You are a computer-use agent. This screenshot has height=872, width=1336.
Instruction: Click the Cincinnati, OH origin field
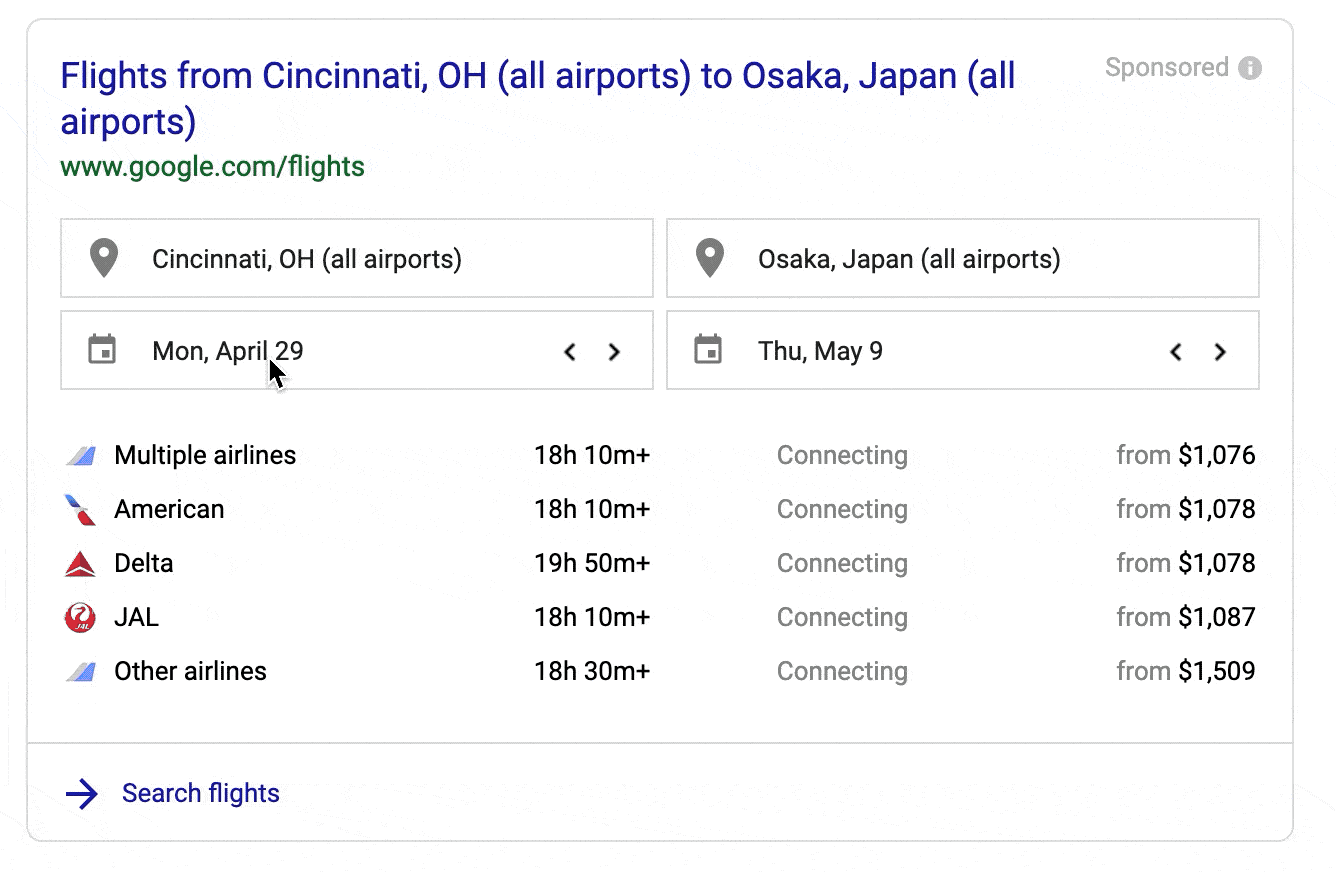356,259
